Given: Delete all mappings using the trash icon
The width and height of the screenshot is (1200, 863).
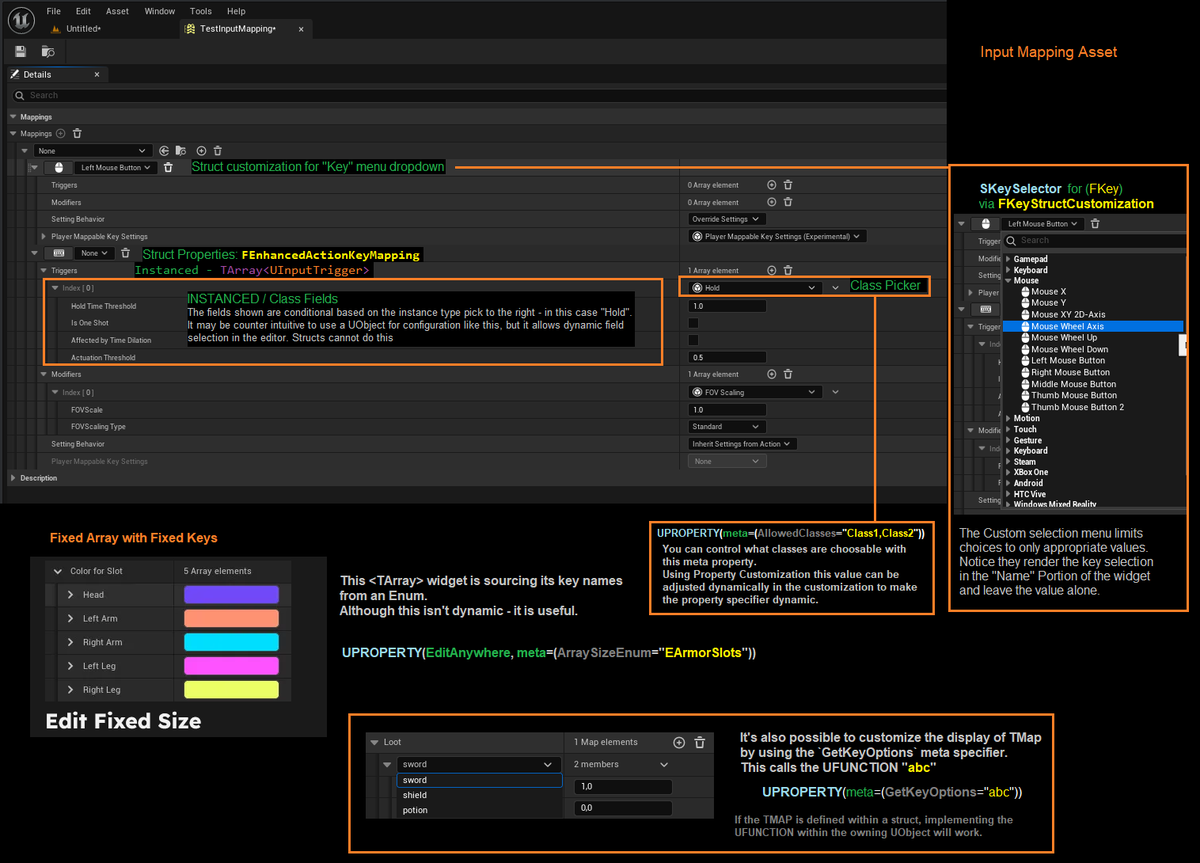Looking at the screenshot, I should coord(77,134).
